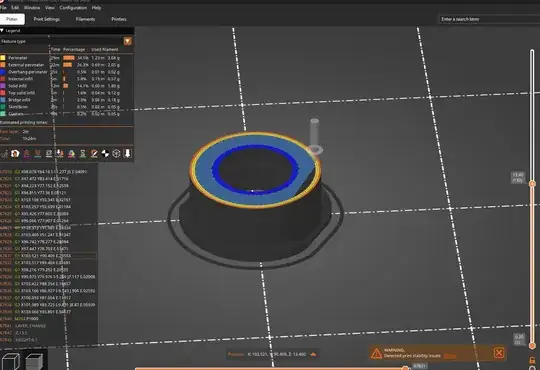Toggle seams visibility icon

[x=49, y=154]
